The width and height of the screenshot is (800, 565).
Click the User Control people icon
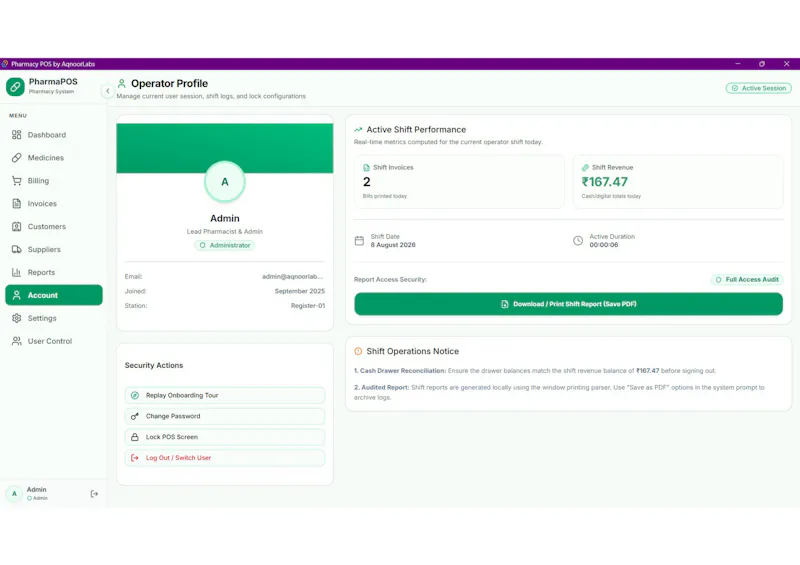click(17, 341)
